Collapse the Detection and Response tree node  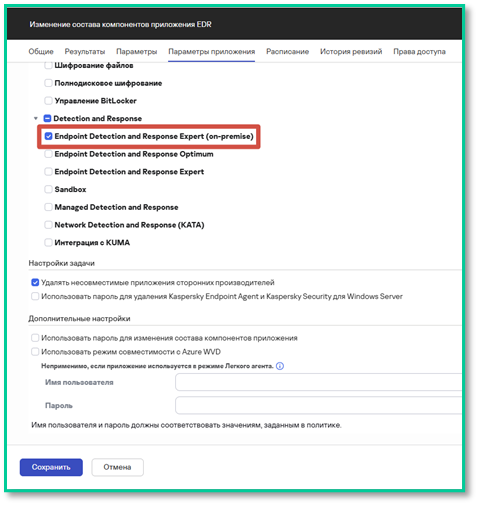tap(36, 118)
